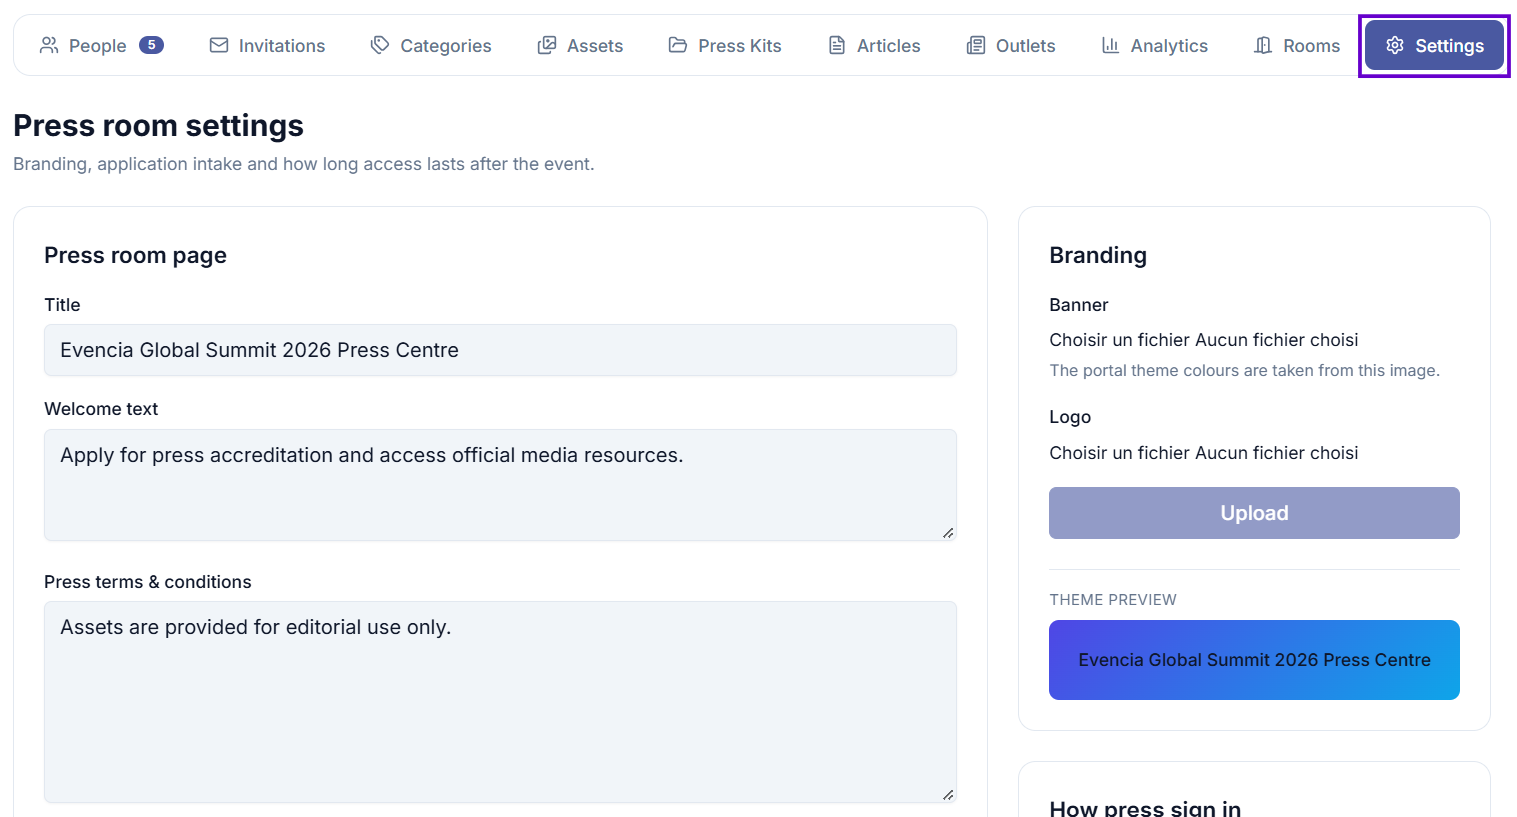
Task: Click the Settings gear icon
Action: [x=1395, y=45]
